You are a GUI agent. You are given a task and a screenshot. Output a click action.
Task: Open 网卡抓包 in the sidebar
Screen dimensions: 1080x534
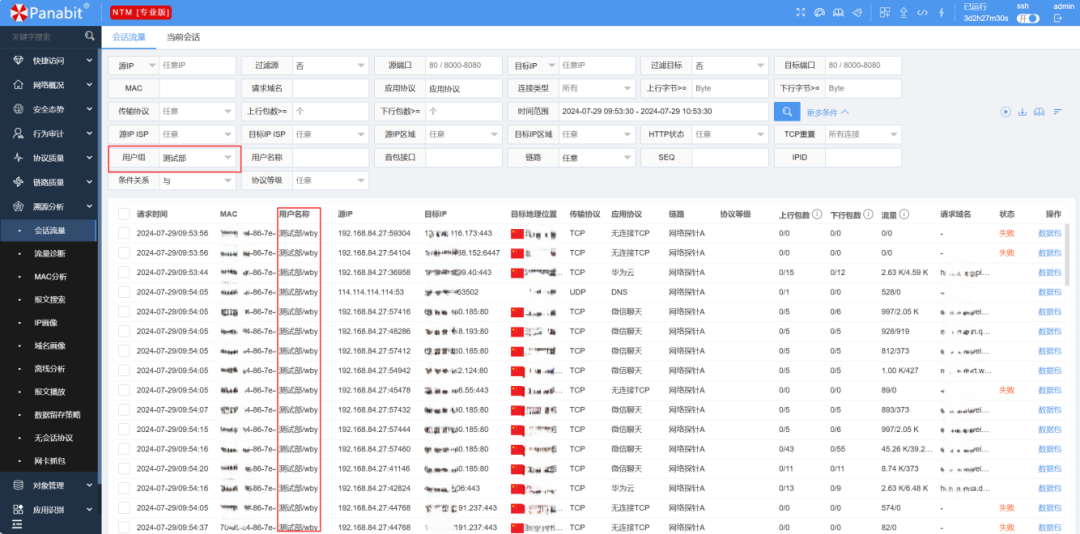click(50, 460)
